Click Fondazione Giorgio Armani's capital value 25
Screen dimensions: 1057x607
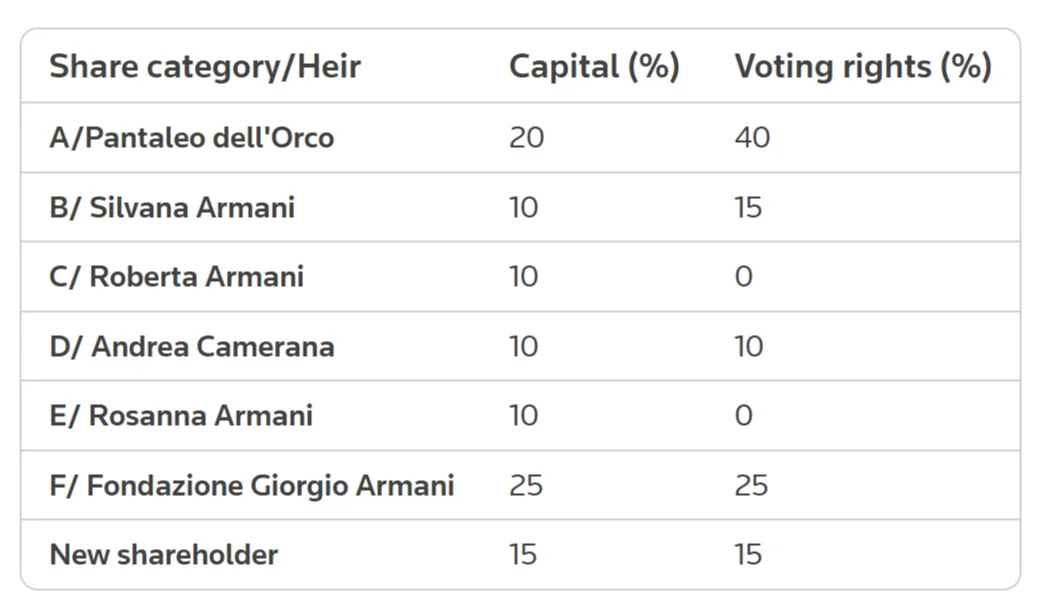[x=526, y=486]
